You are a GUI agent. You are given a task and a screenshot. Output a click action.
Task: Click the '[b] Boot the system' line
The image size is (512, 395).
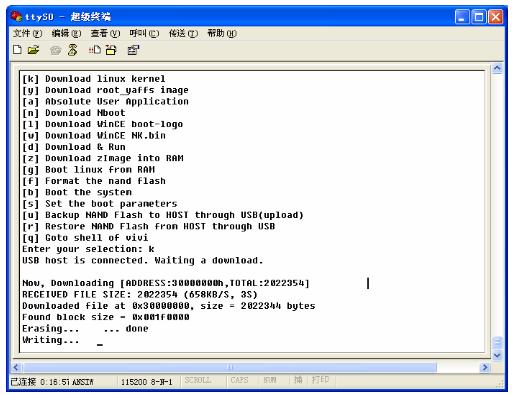pyautogui.click(x=77, y=192)
